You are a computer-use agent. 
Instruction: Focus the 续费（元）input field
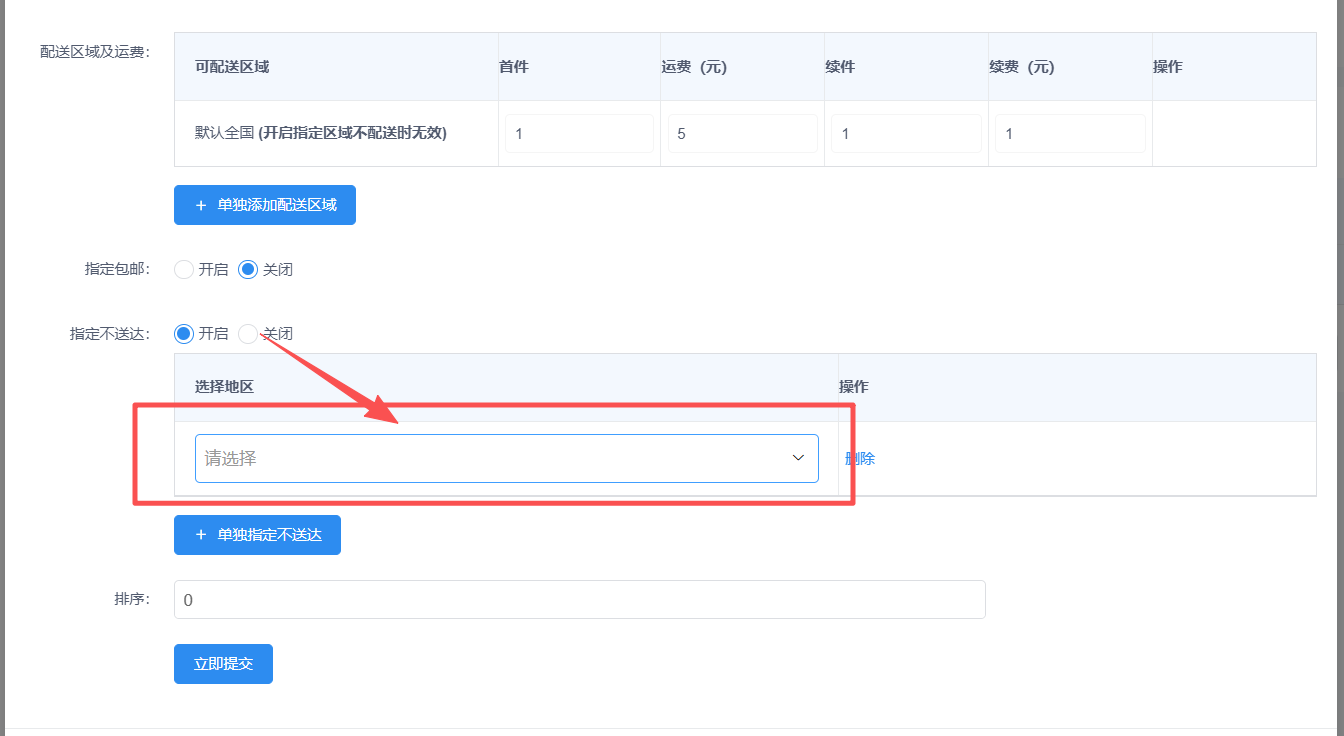click(1070, 133)
